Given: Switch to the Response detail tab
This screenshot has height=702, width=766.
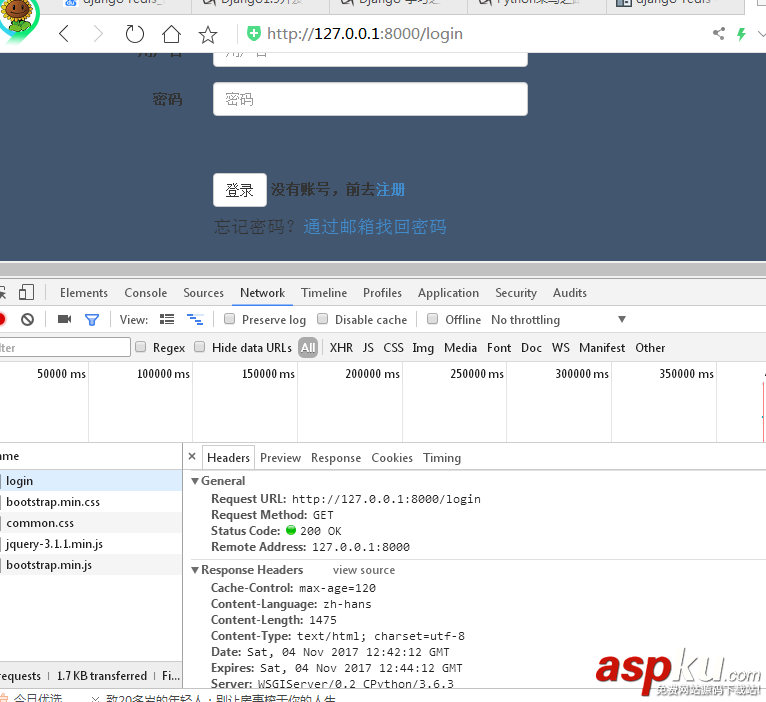Looking at the screenshot, I should [336, 458].
